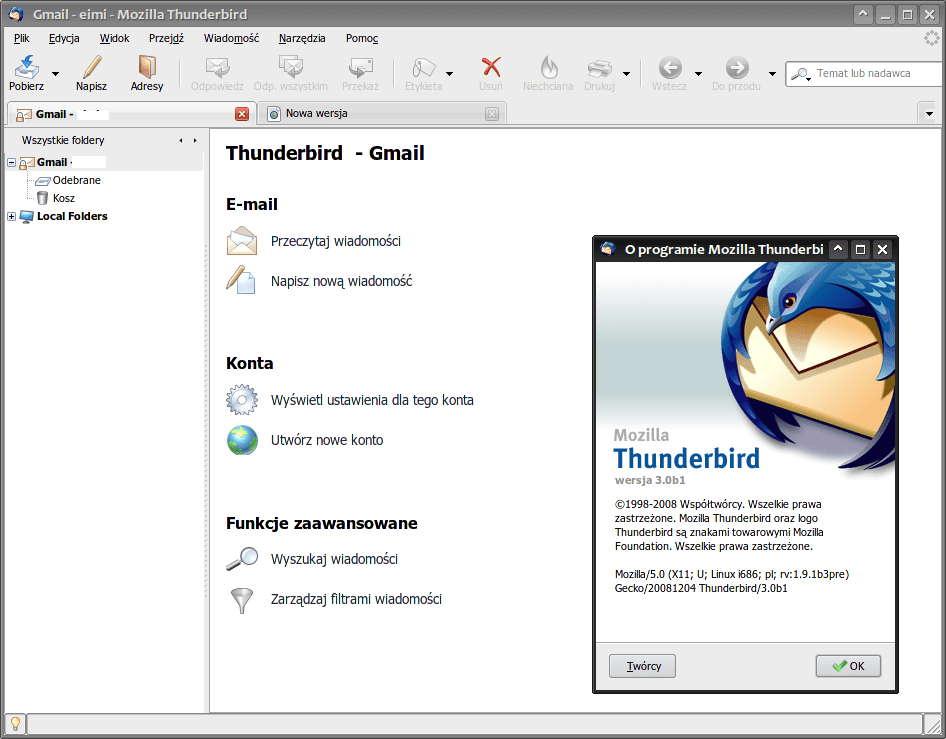Click the account settings gear icon

(x=242, y=400)
